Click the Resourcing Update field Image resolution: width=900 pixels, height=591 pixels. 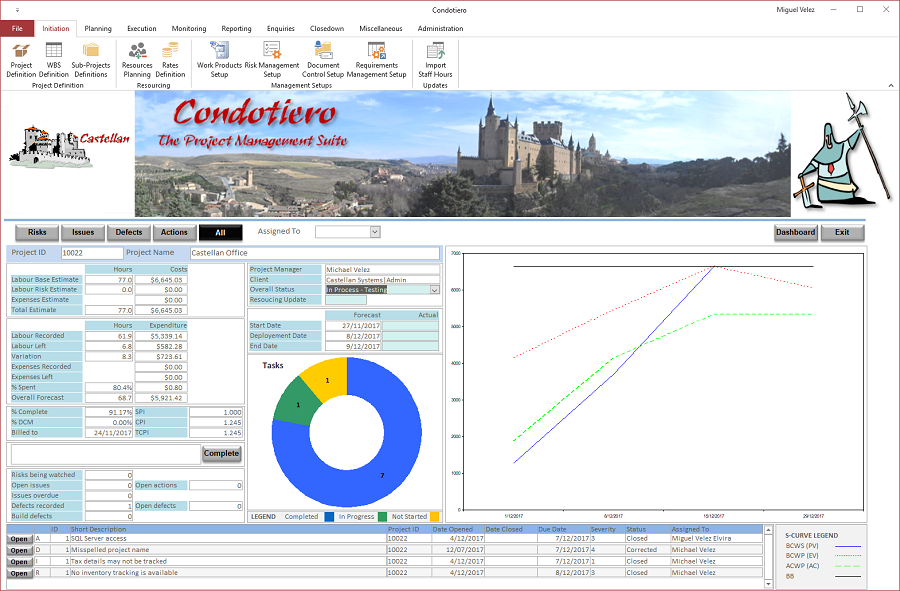point(346,300)
